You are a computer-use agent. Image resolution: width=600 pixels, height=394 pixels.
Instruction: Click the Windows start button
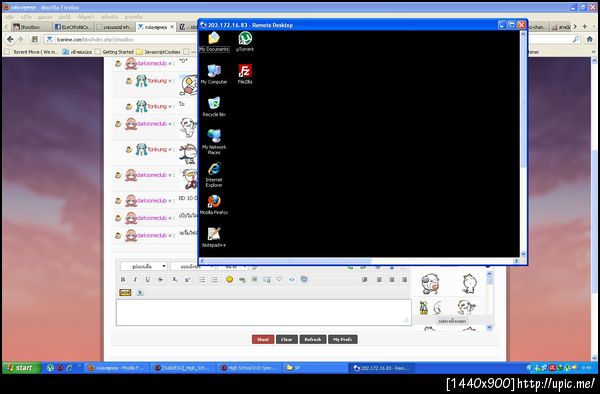tap(21, 368)
